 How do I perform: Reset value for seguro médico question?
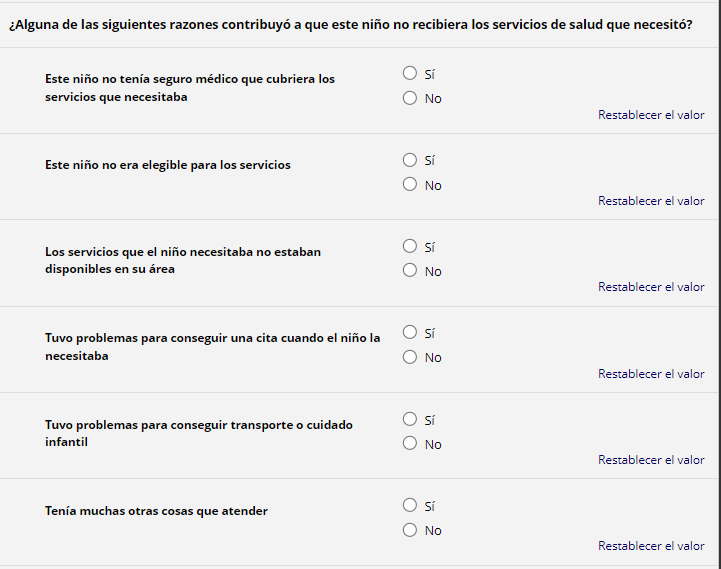click(651, 115)
